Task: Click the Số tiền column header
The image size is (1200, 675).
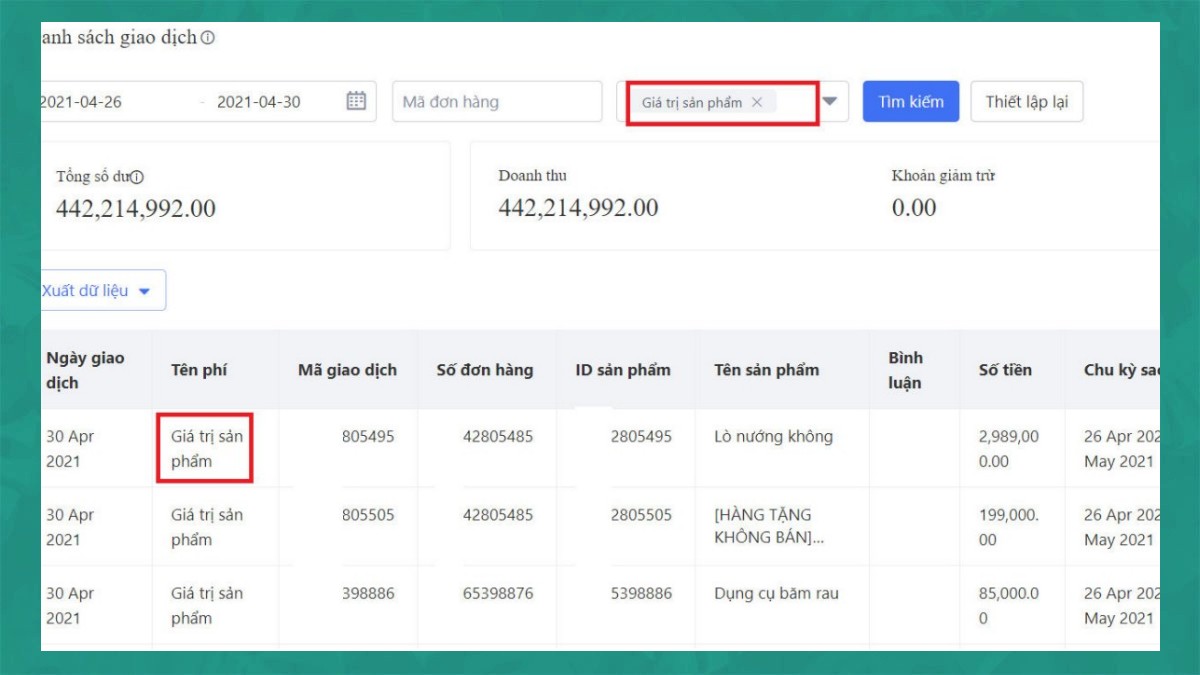Action: (x=1004, y=370)
